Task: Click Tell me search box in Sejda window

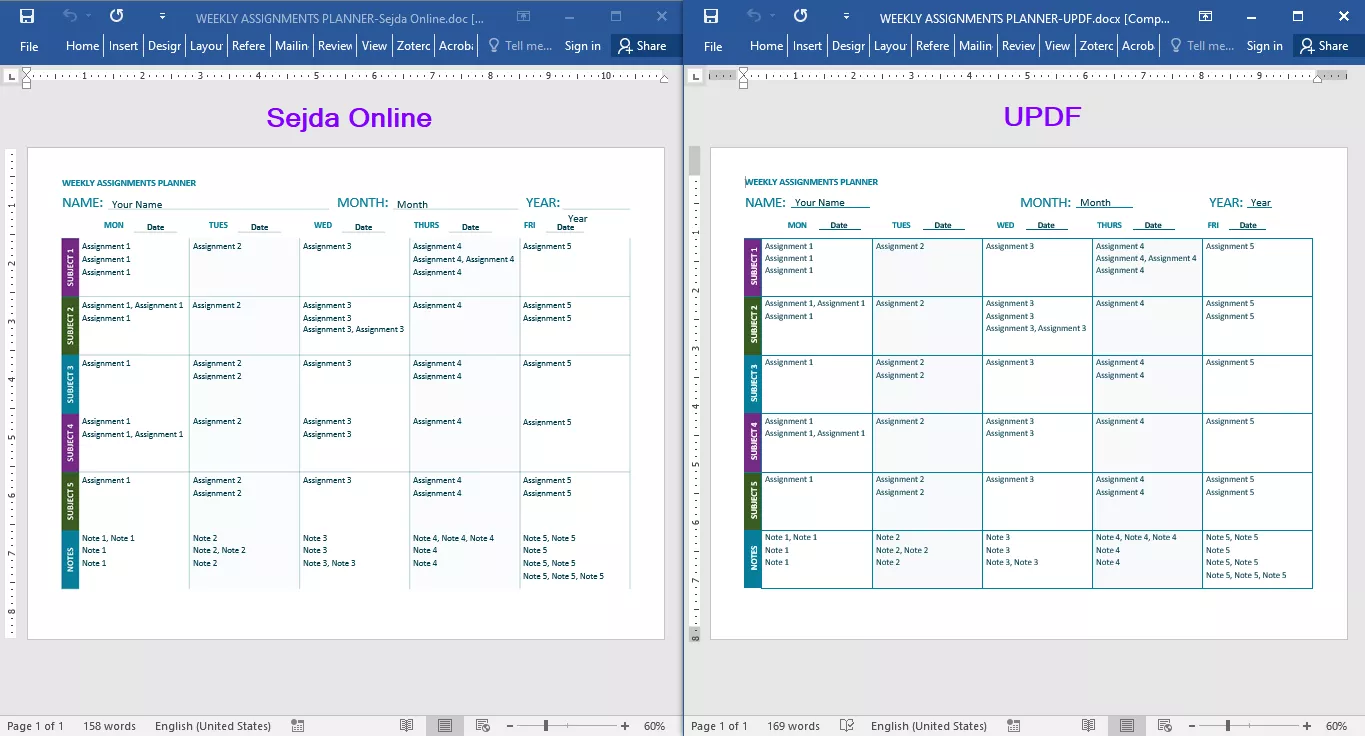Action: tap(519, 46)
